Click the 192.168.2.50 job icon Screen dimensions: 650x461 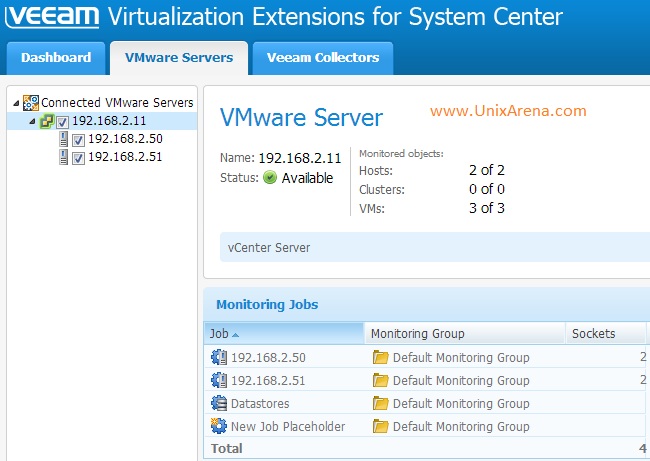(219, 357)
